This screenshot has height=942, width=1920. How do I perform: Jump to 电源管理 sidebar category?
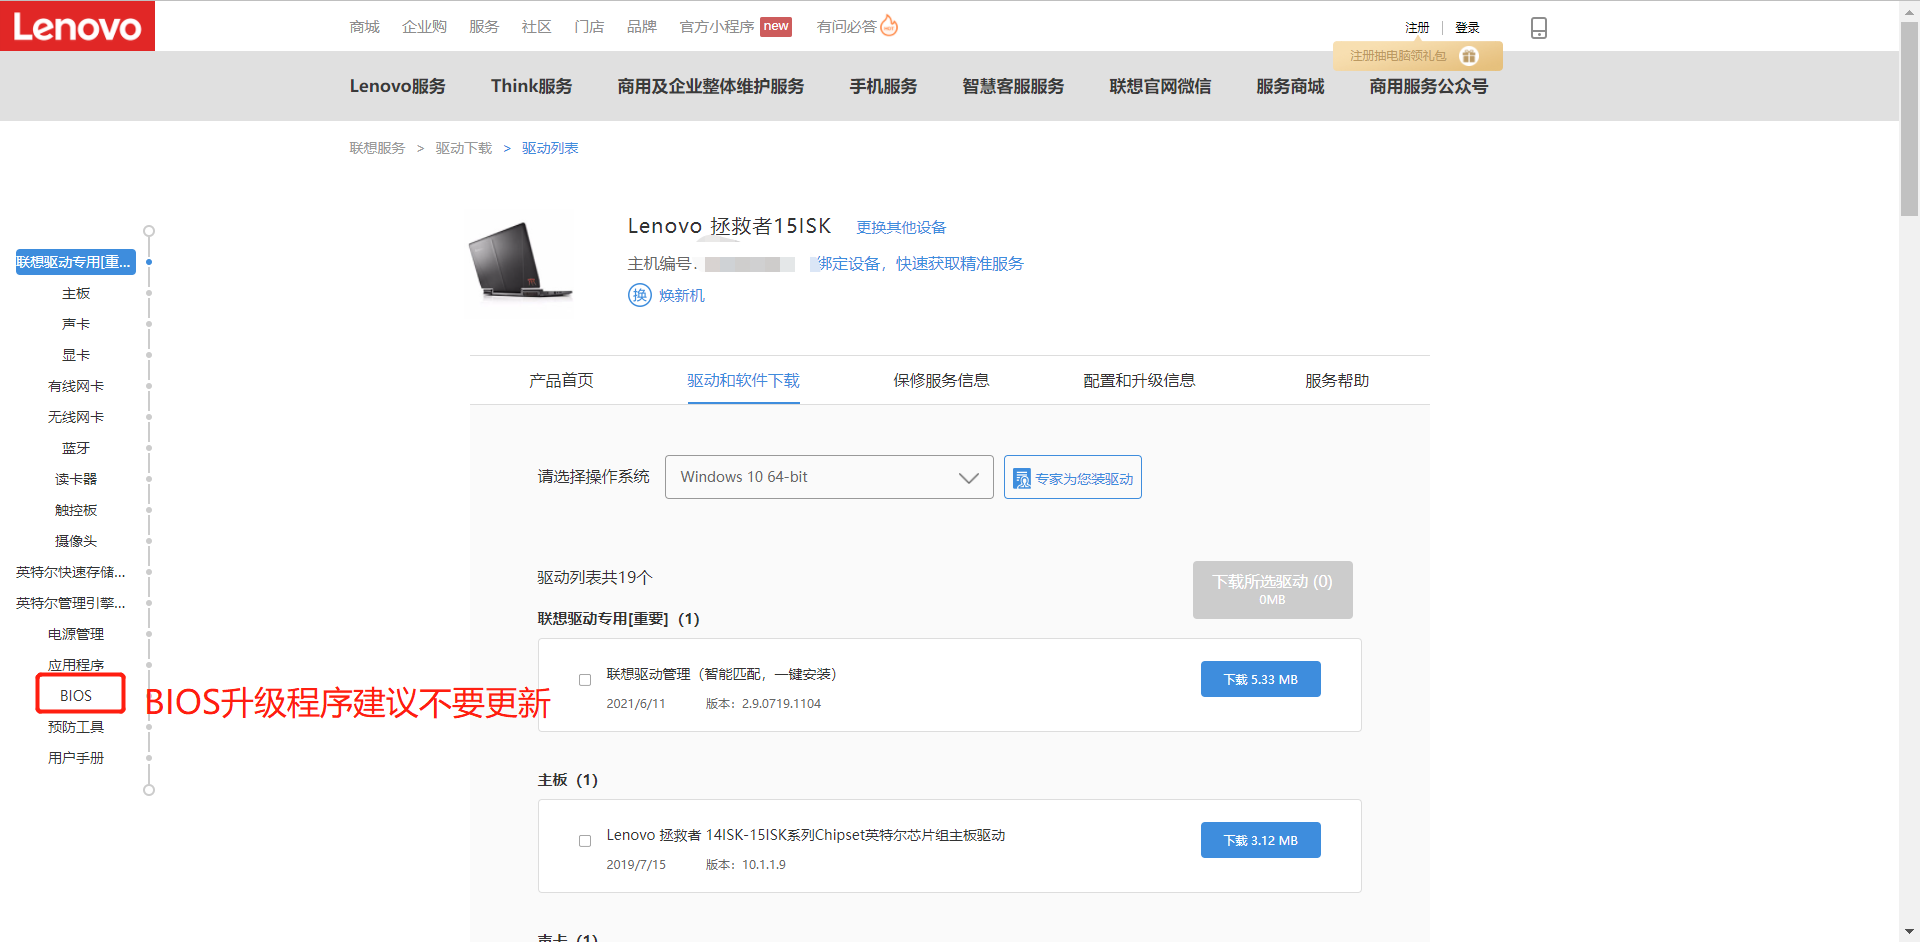tap(76, 634)
